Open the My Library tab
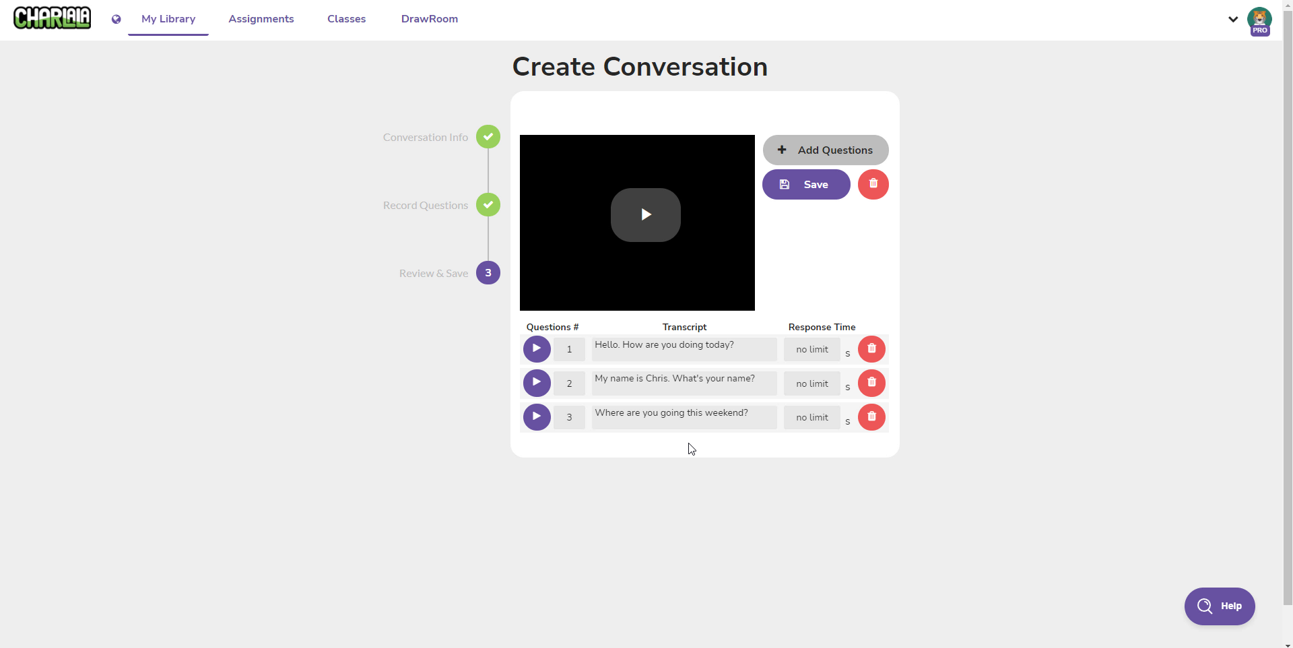The image size is (1293, 648). (168, 19)
